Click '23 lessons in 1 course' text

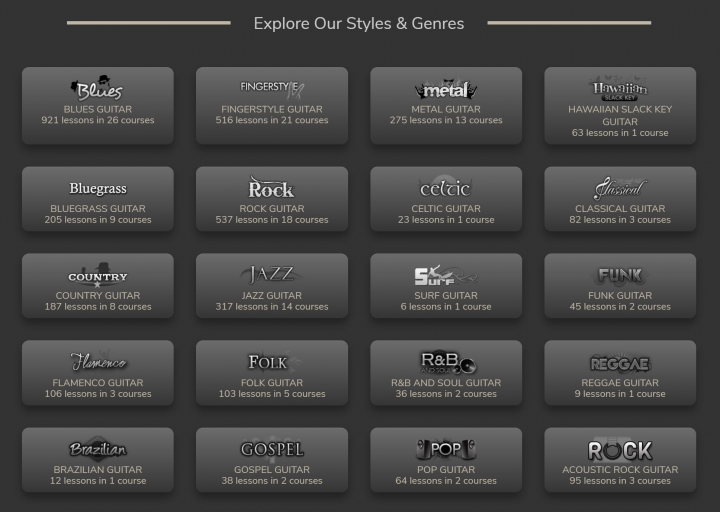446,220
